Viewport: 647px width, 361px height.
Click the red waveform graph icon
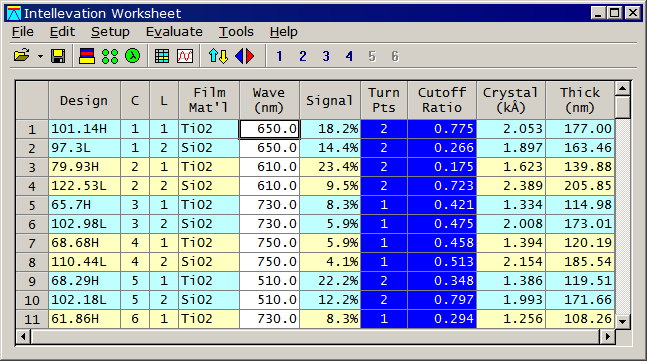185,56
